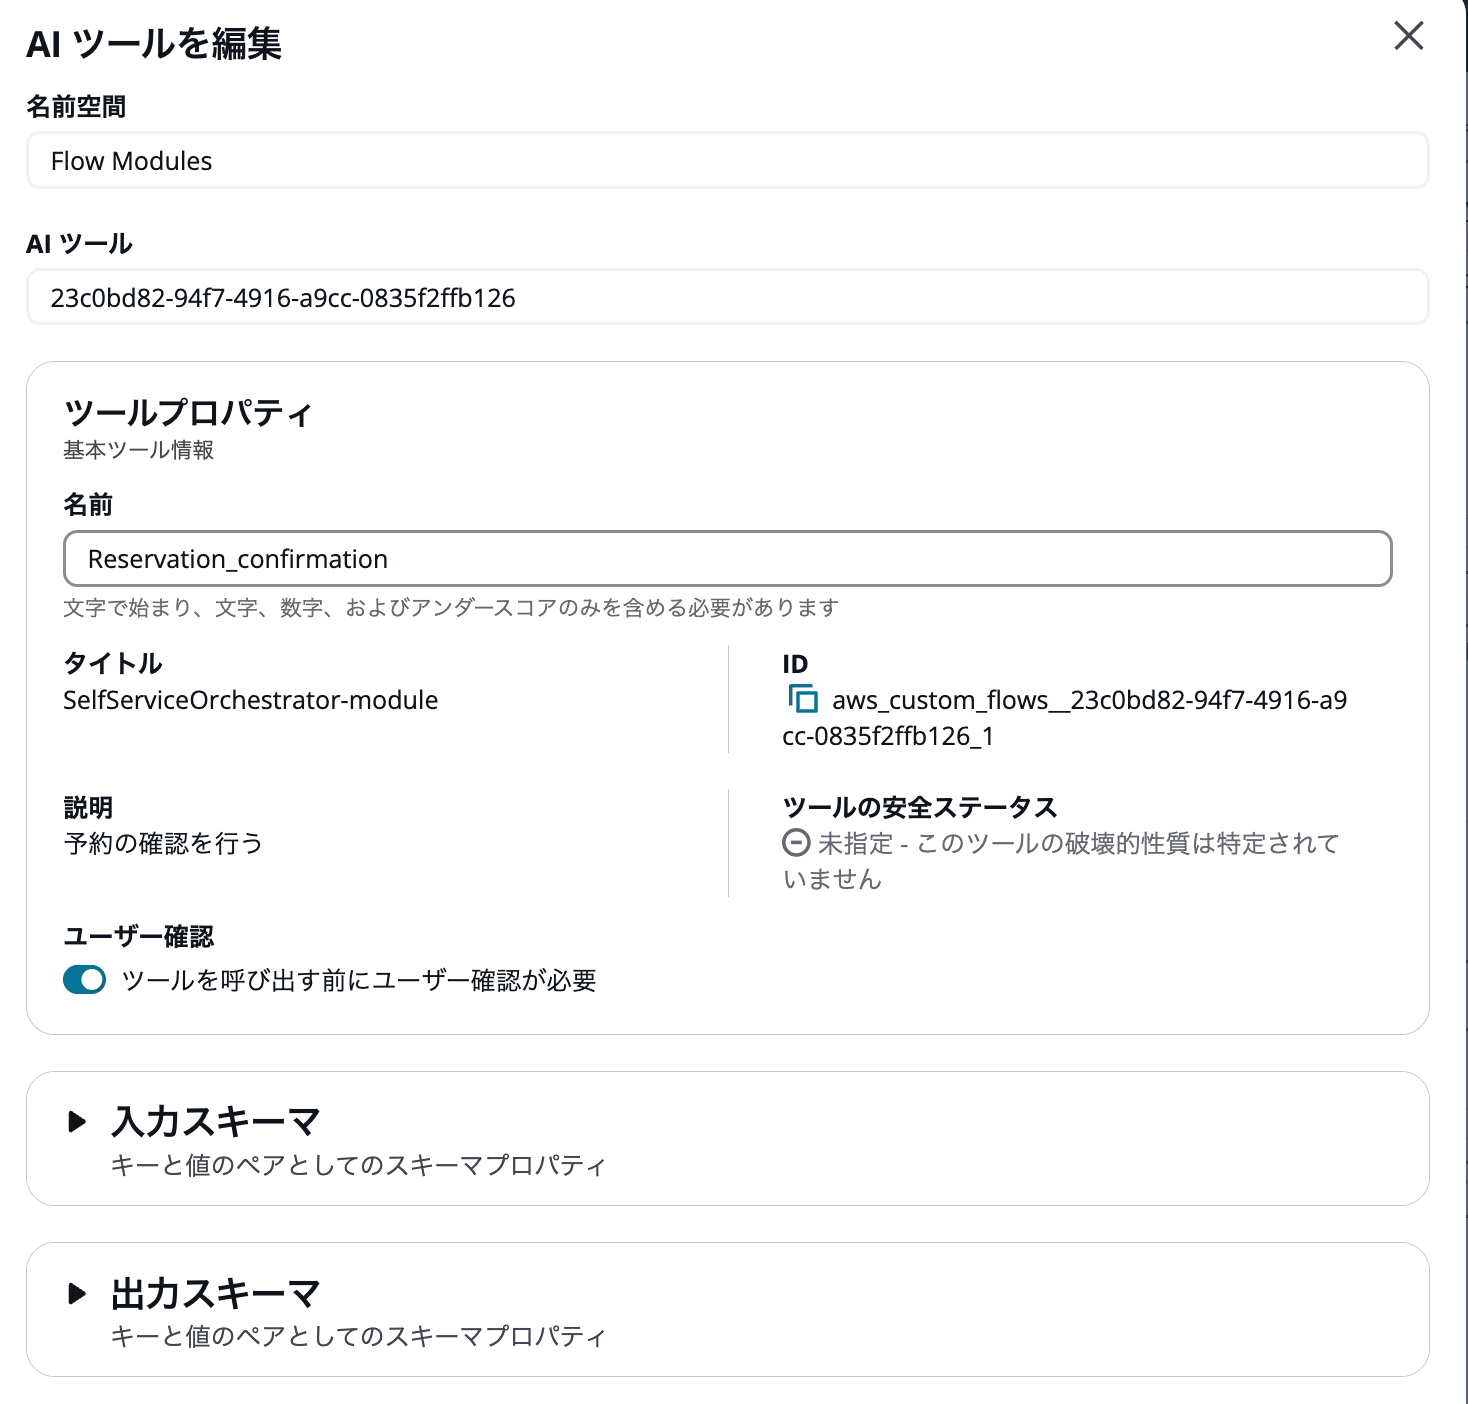Collapse the ツールプロパティ section
Image resolution: width=1468 pixels, height=1404 pixels.
coord(186,412)
